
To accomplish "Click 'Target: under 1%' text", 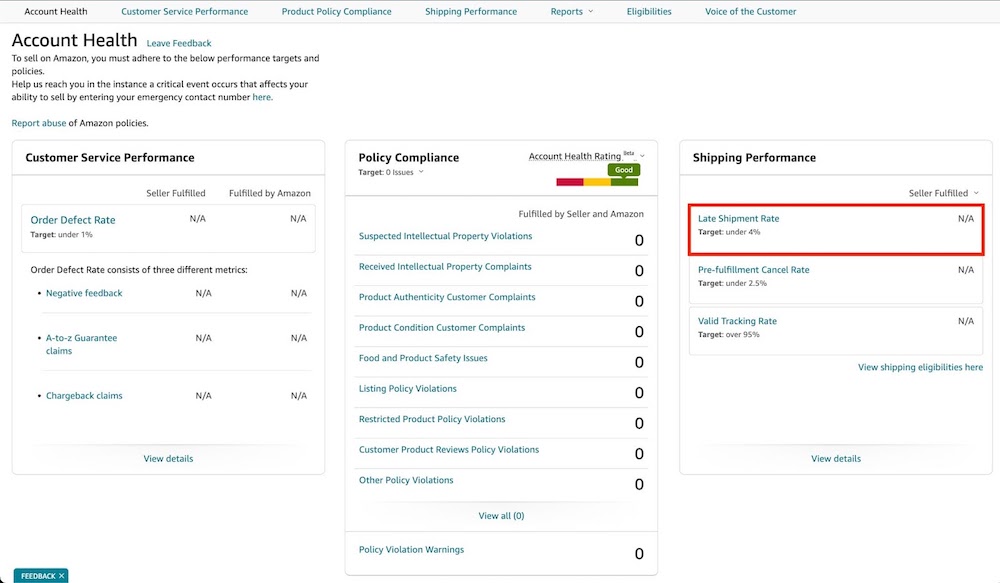I will (x=61, y=235).
